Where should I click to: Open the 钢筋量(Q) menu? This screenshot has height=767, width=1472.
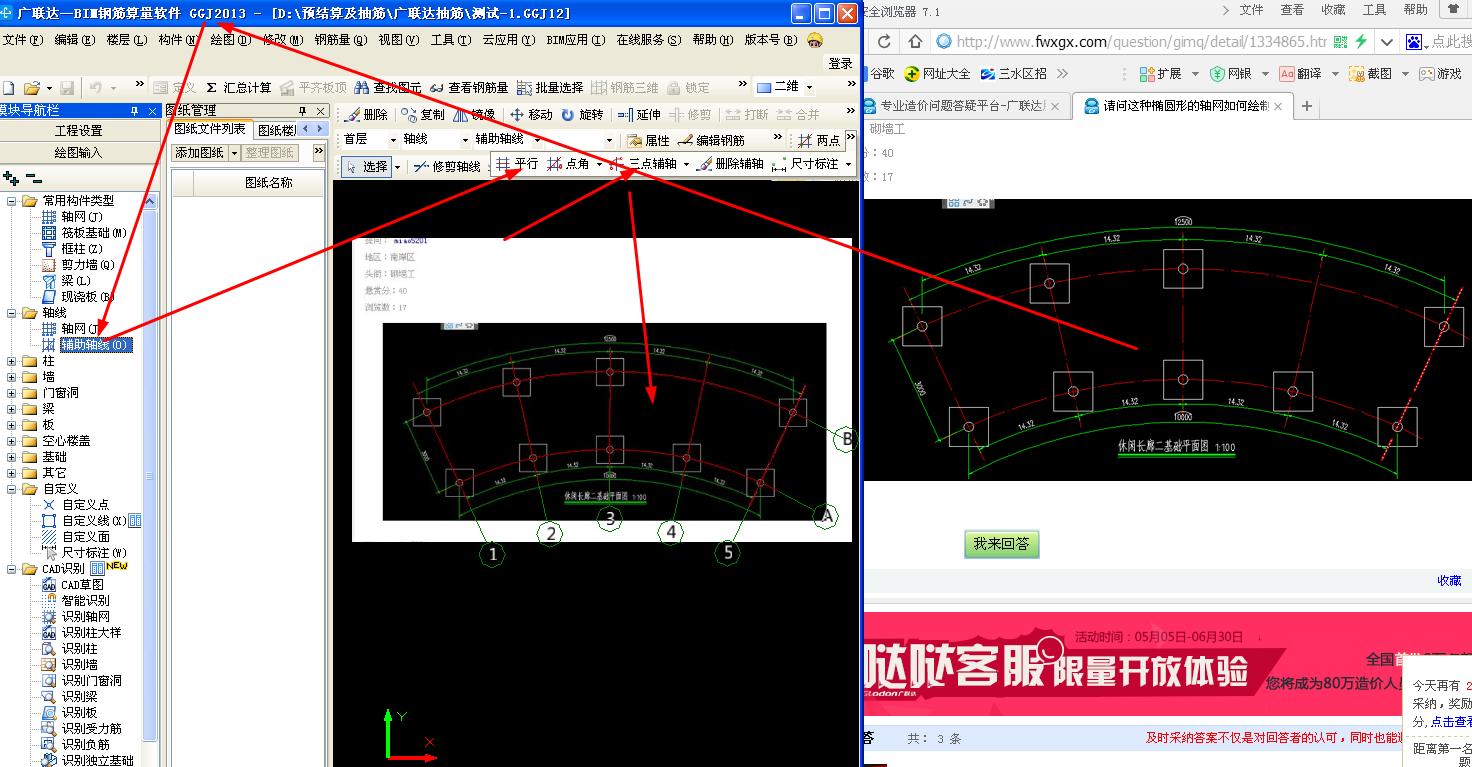[341, 40]
